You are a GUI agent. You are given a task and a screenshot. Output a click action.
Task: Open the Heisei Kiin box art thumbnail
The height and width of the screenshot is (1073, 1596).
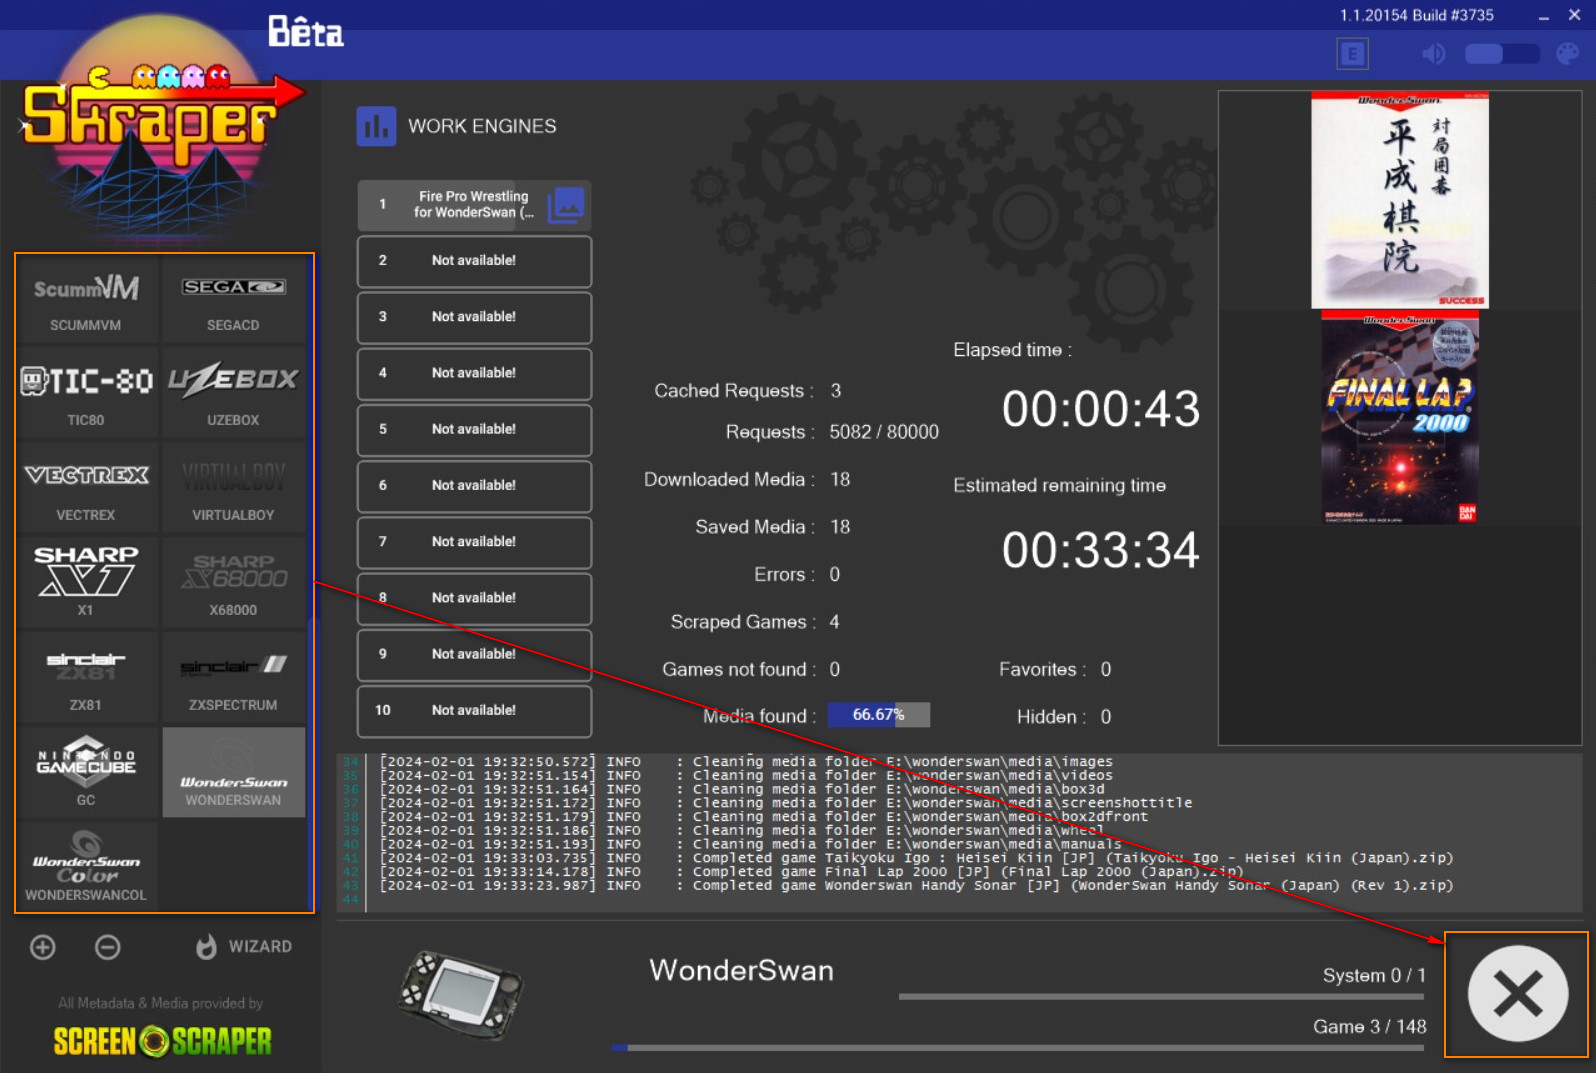[1399, 200]
